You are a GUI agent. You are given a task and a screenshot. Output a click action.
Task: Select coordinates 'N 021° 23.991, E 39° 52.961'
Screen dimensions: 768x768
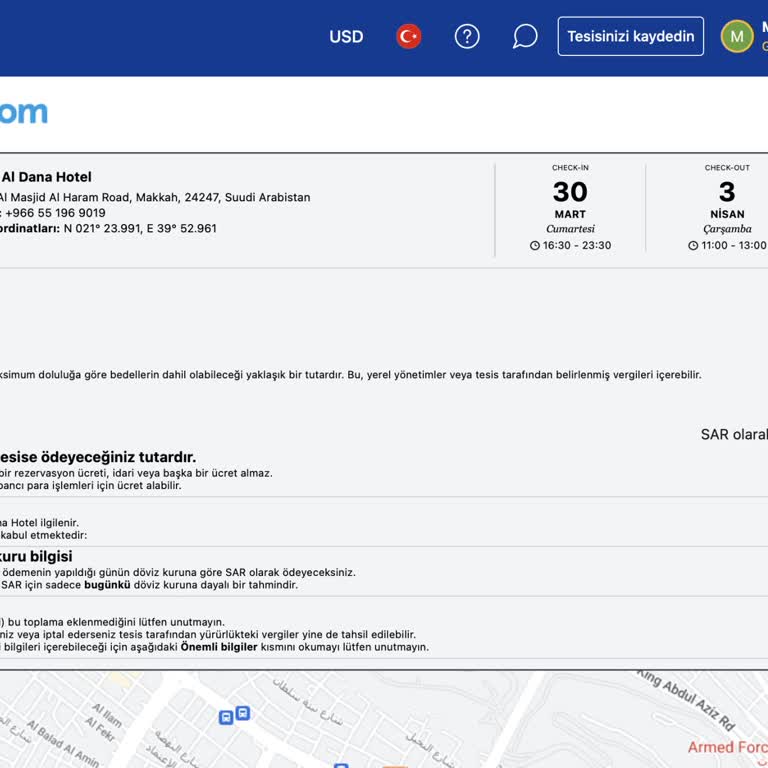(140, 229)
